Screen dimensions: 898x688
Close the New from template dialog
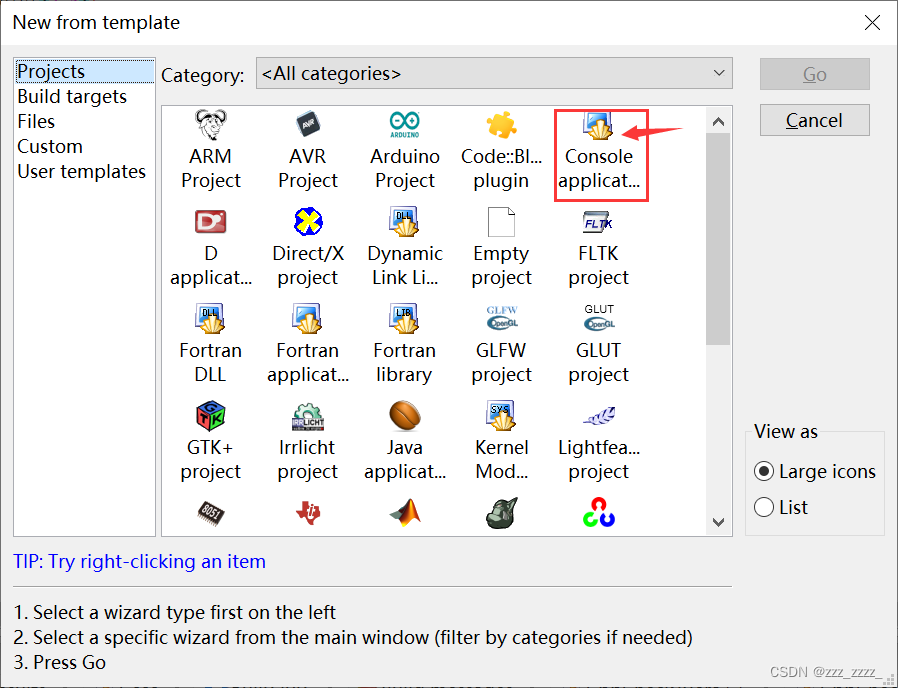(872, 22)
